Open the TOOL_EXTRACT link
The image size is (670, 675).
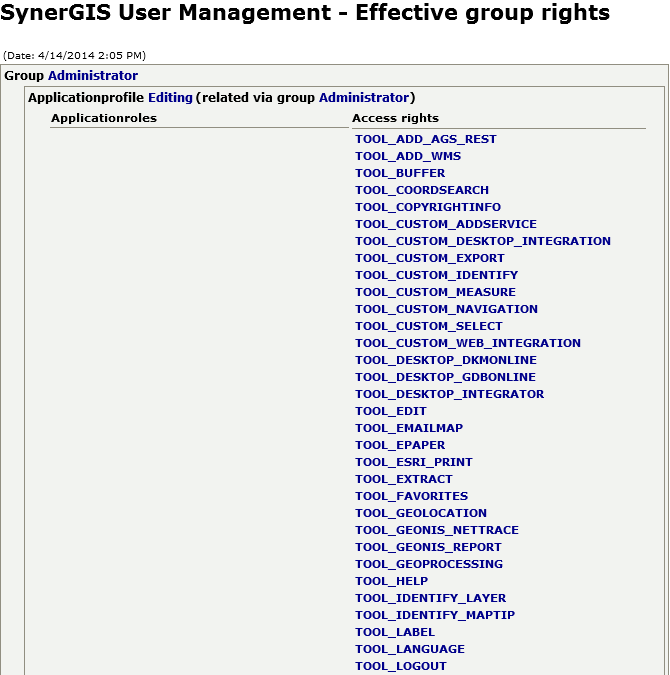404,479
